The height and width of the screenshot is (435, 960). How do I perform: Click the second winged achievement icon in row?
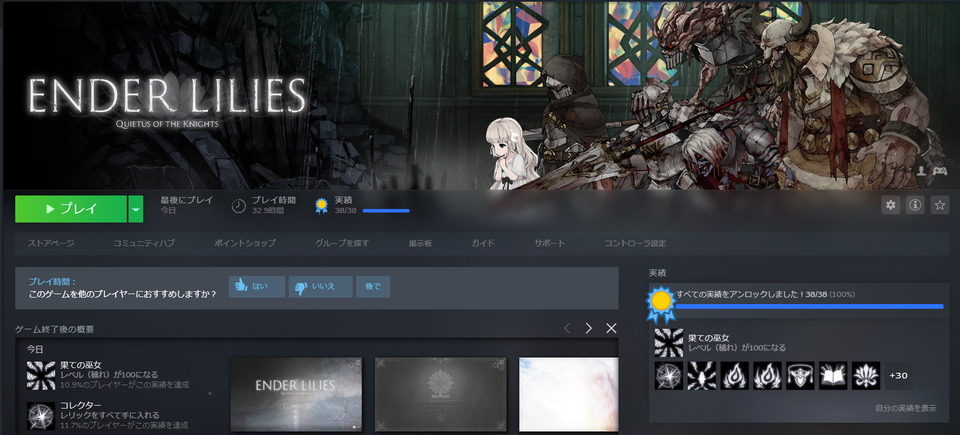pyautogui.click(x=702, y=376)
